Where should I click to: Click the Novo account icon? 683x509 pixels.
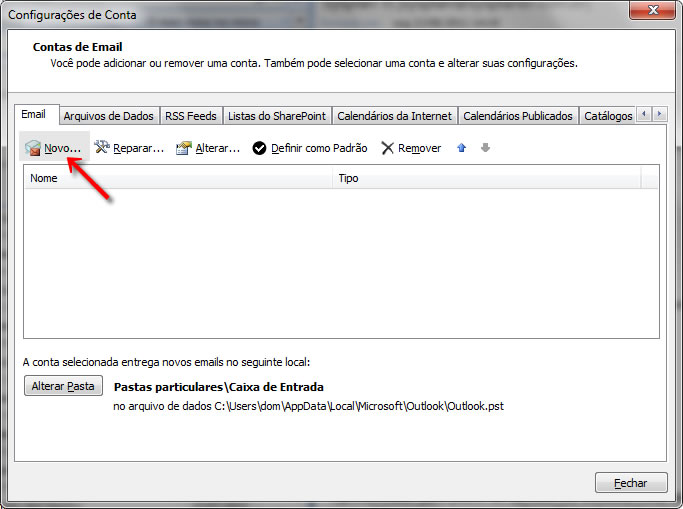pos(33,148)
